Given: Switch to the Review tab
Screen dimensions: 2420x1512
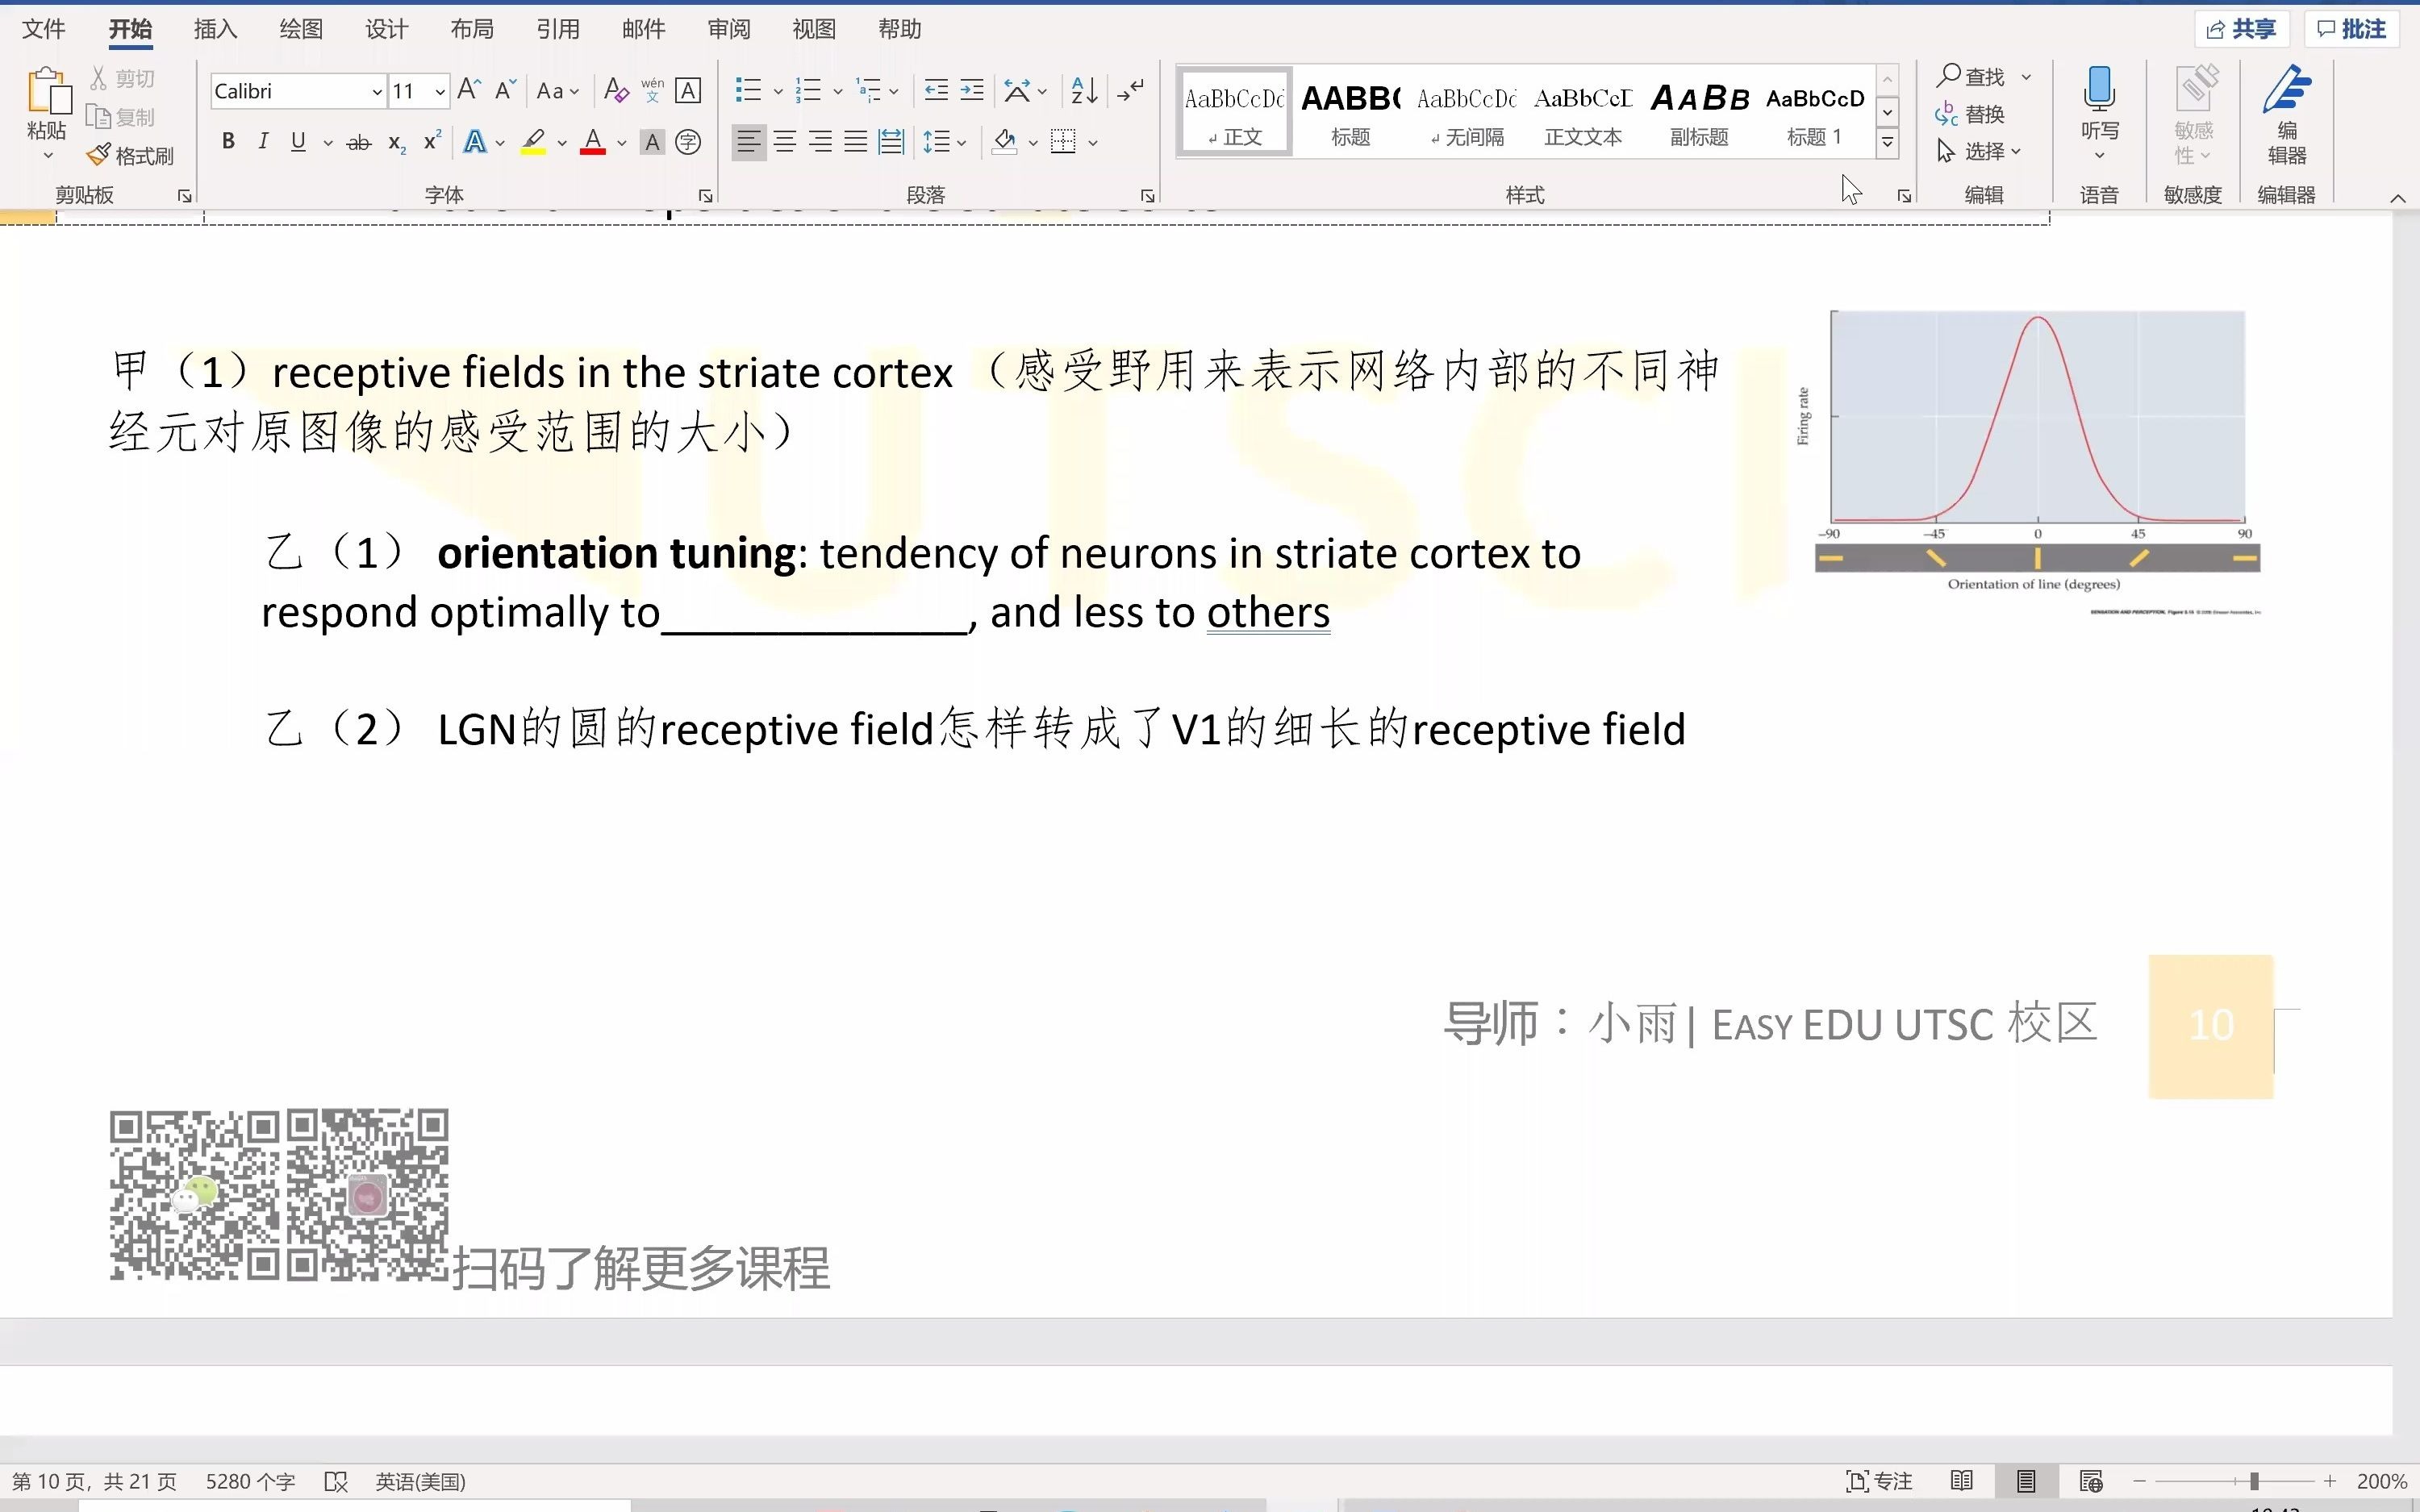Looking at the screenshot, I should click(x=728, y=29).
